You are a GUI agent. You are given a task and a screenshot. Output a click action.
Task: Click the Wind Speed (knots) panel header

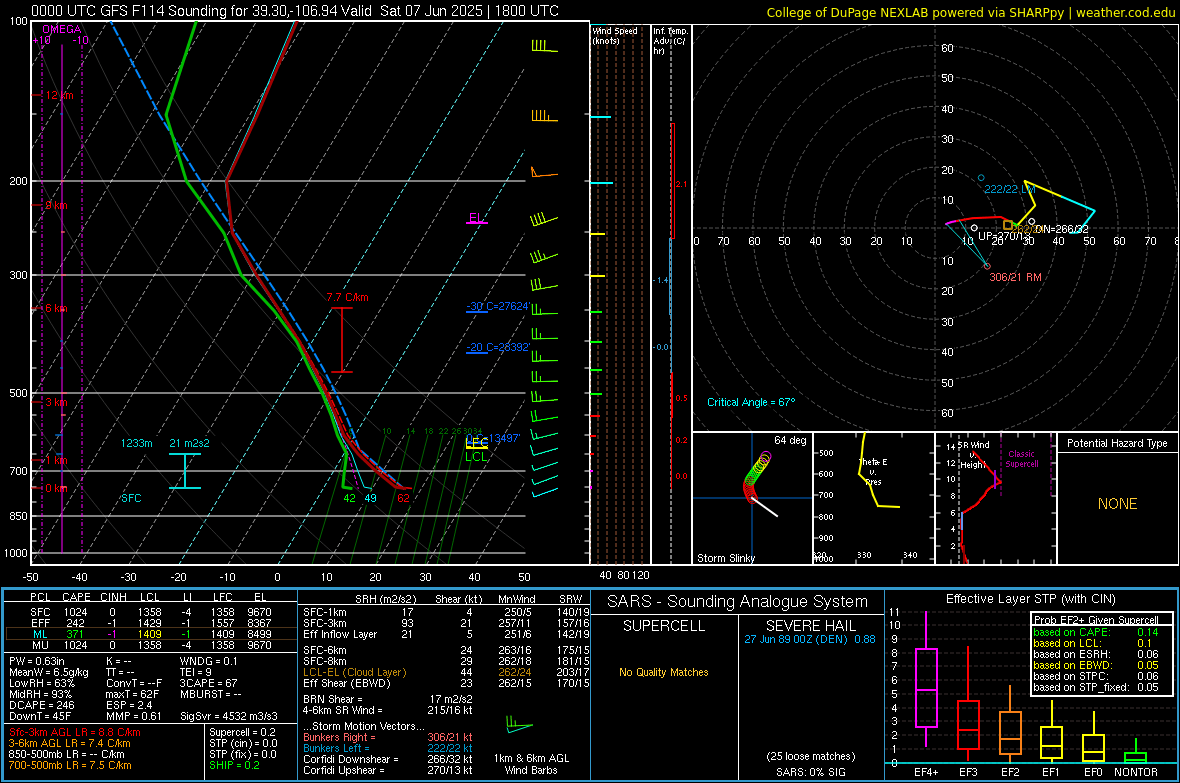615,35
